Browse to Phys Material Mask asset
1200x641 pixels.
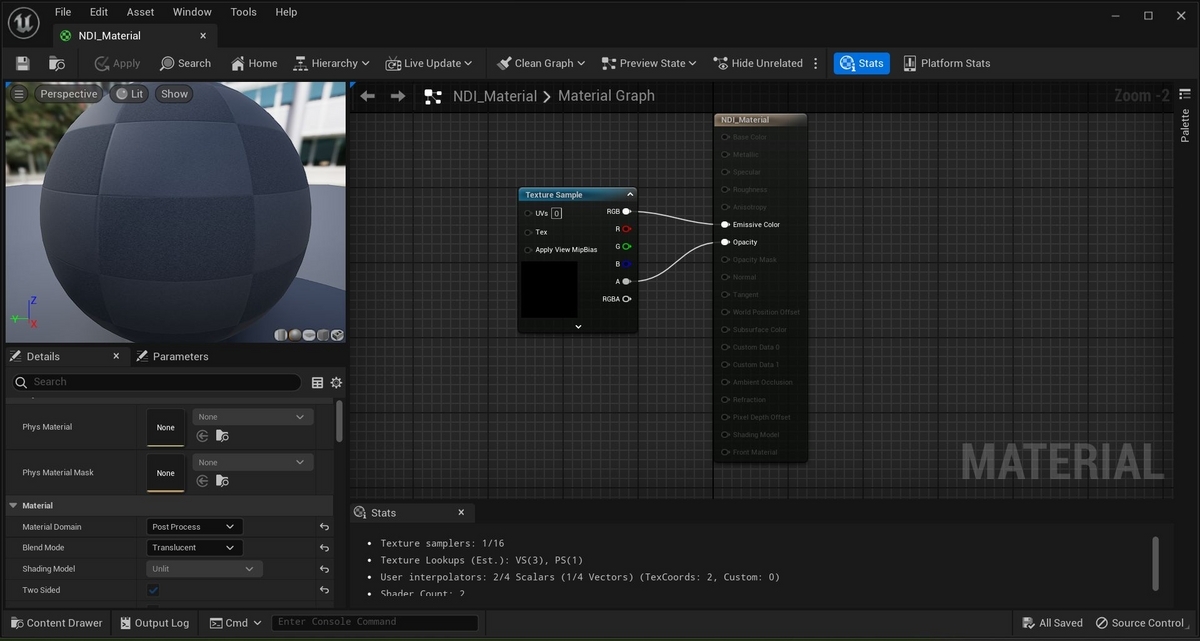point(222,481)
